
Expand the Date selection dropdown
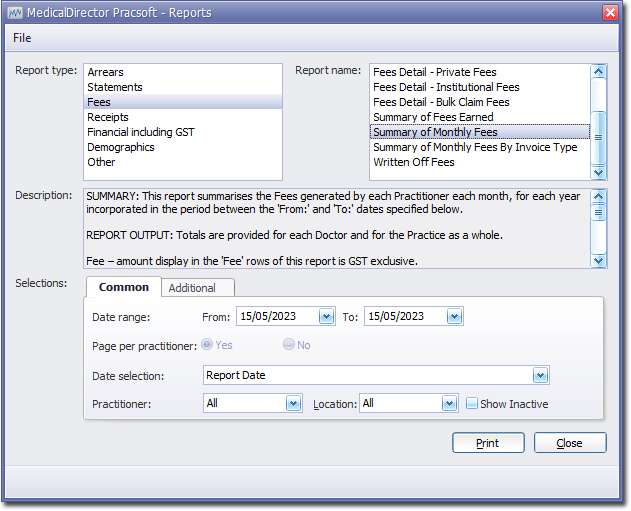(x=540, y=376)
